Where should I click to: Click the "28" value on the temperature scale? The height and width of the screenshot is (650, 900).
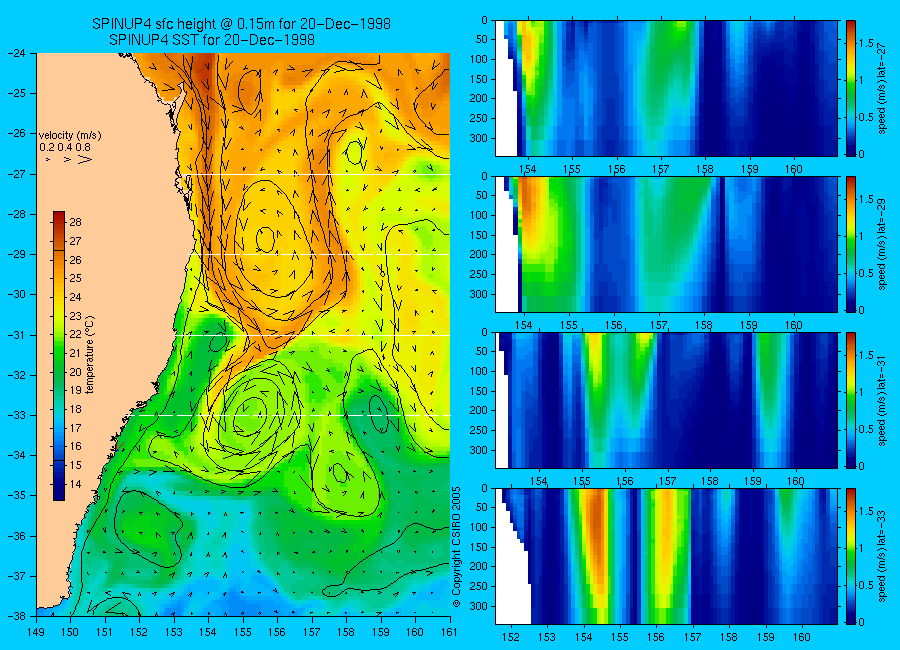75,222
